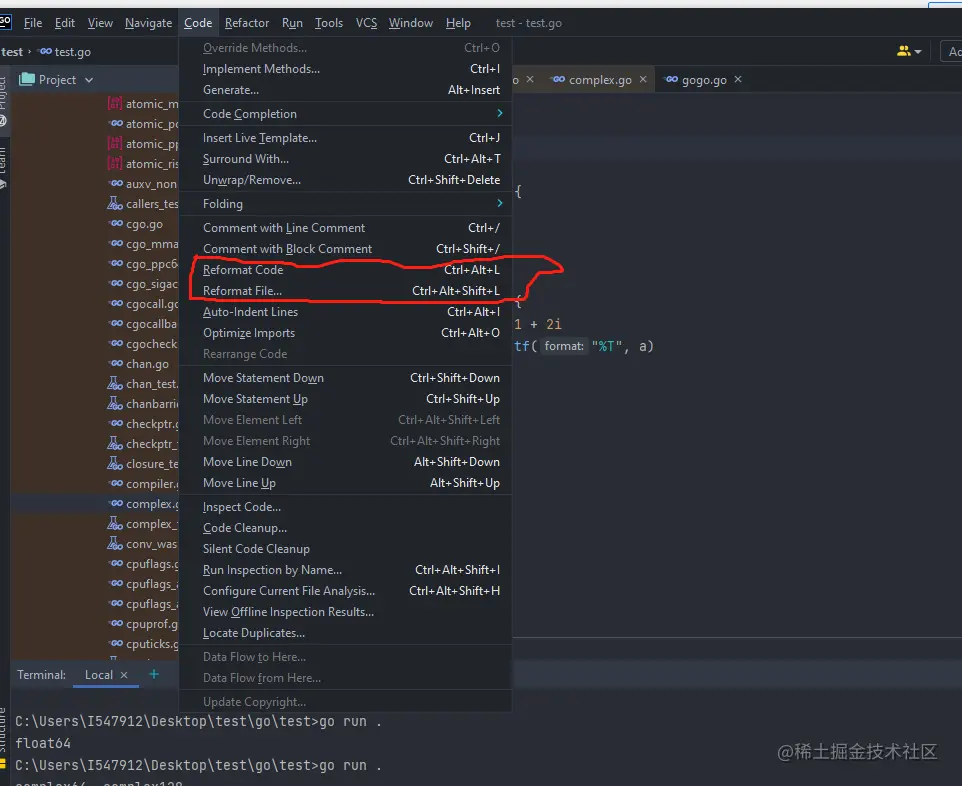This screenshot has height=786, width=962.
Task: Close the complex.go tab
Action: [643, 79]
